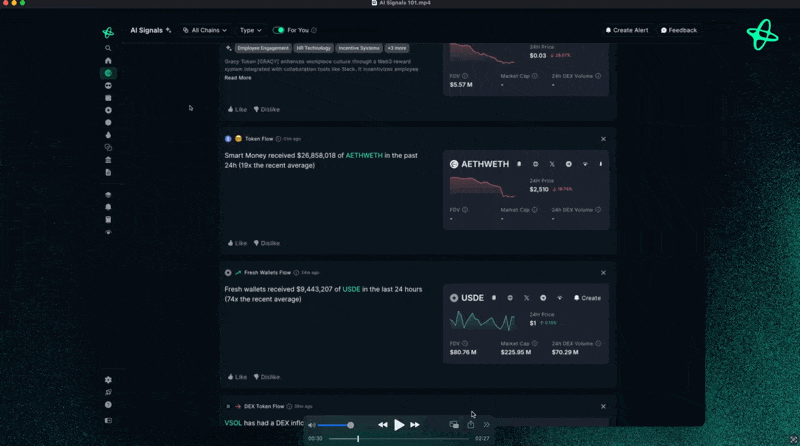Viewport: 800px width, 446px height.
Task: Go to the home icon in the sidebar
Action: [108, 61]
